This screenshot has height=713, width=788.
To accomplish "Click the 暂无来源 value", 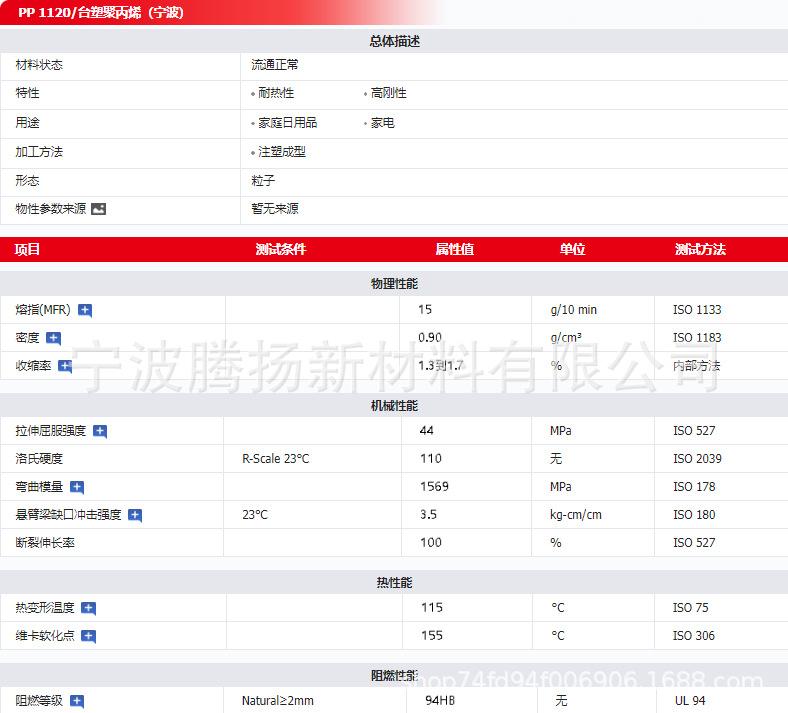I will [x=275, y=209].
